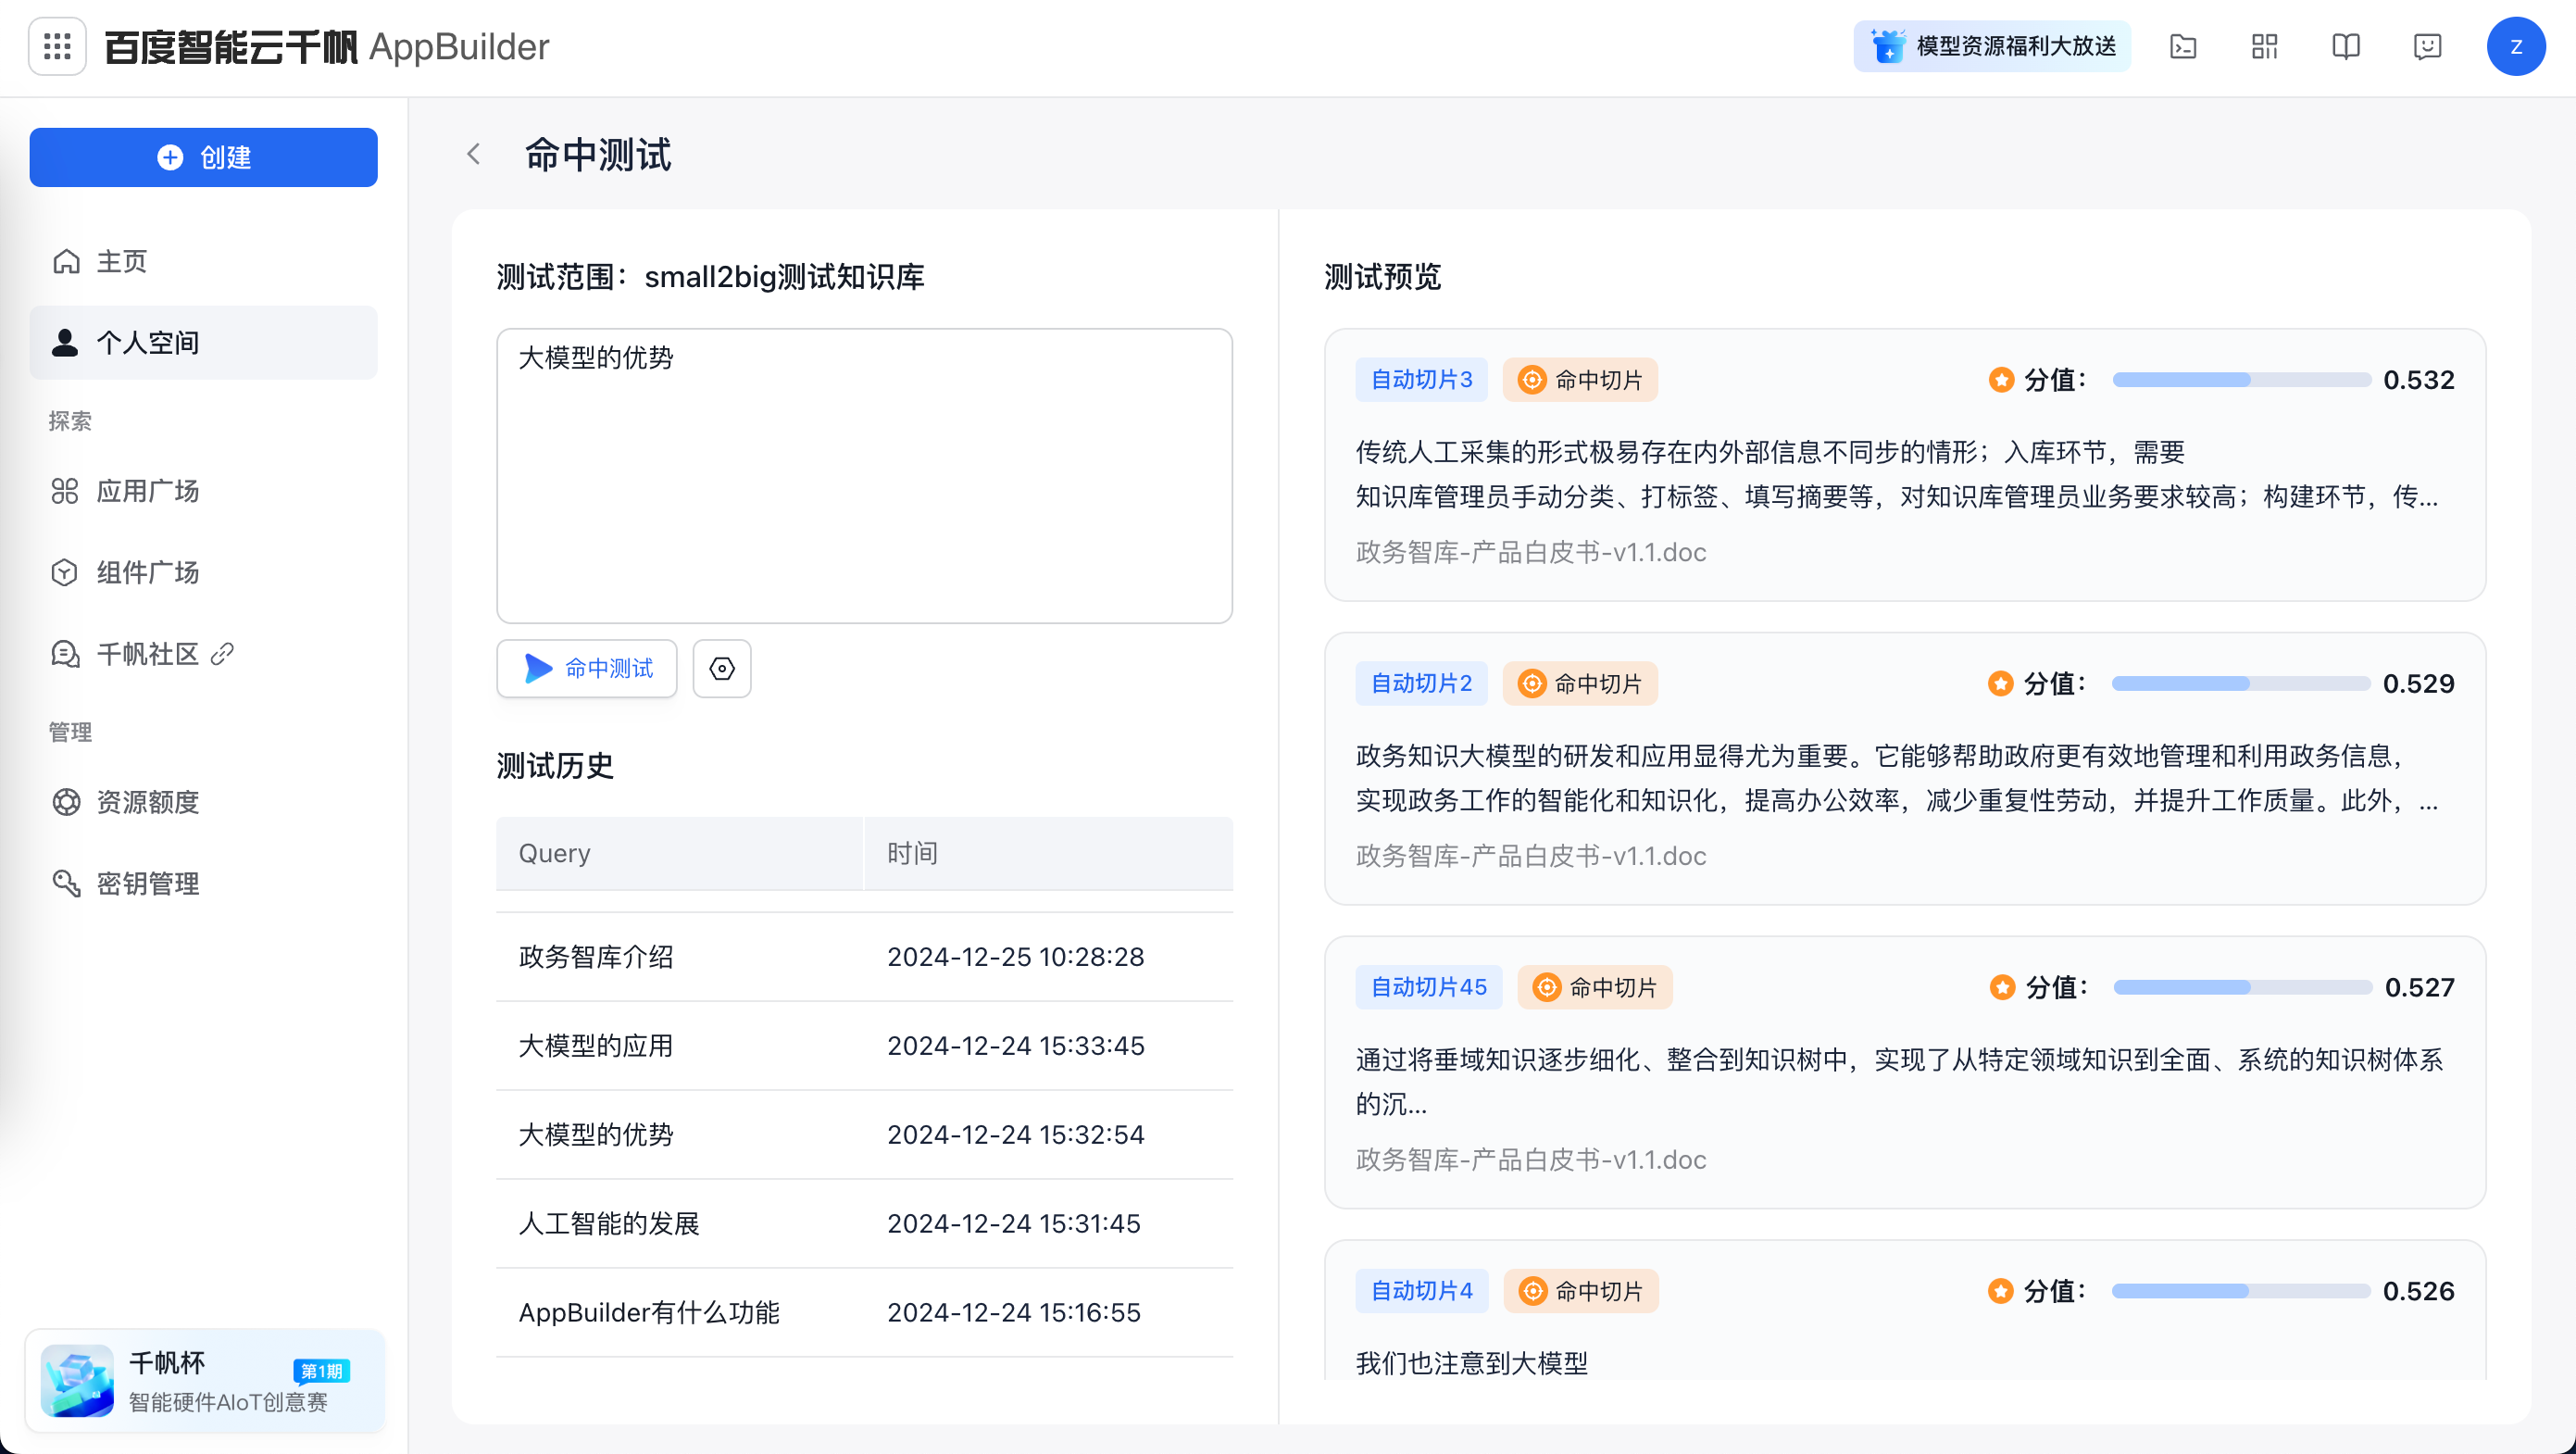Viewport: 2576px width, 1454px height.
Task: Click the 自动切片45 tag
Action: point(1428,988)
